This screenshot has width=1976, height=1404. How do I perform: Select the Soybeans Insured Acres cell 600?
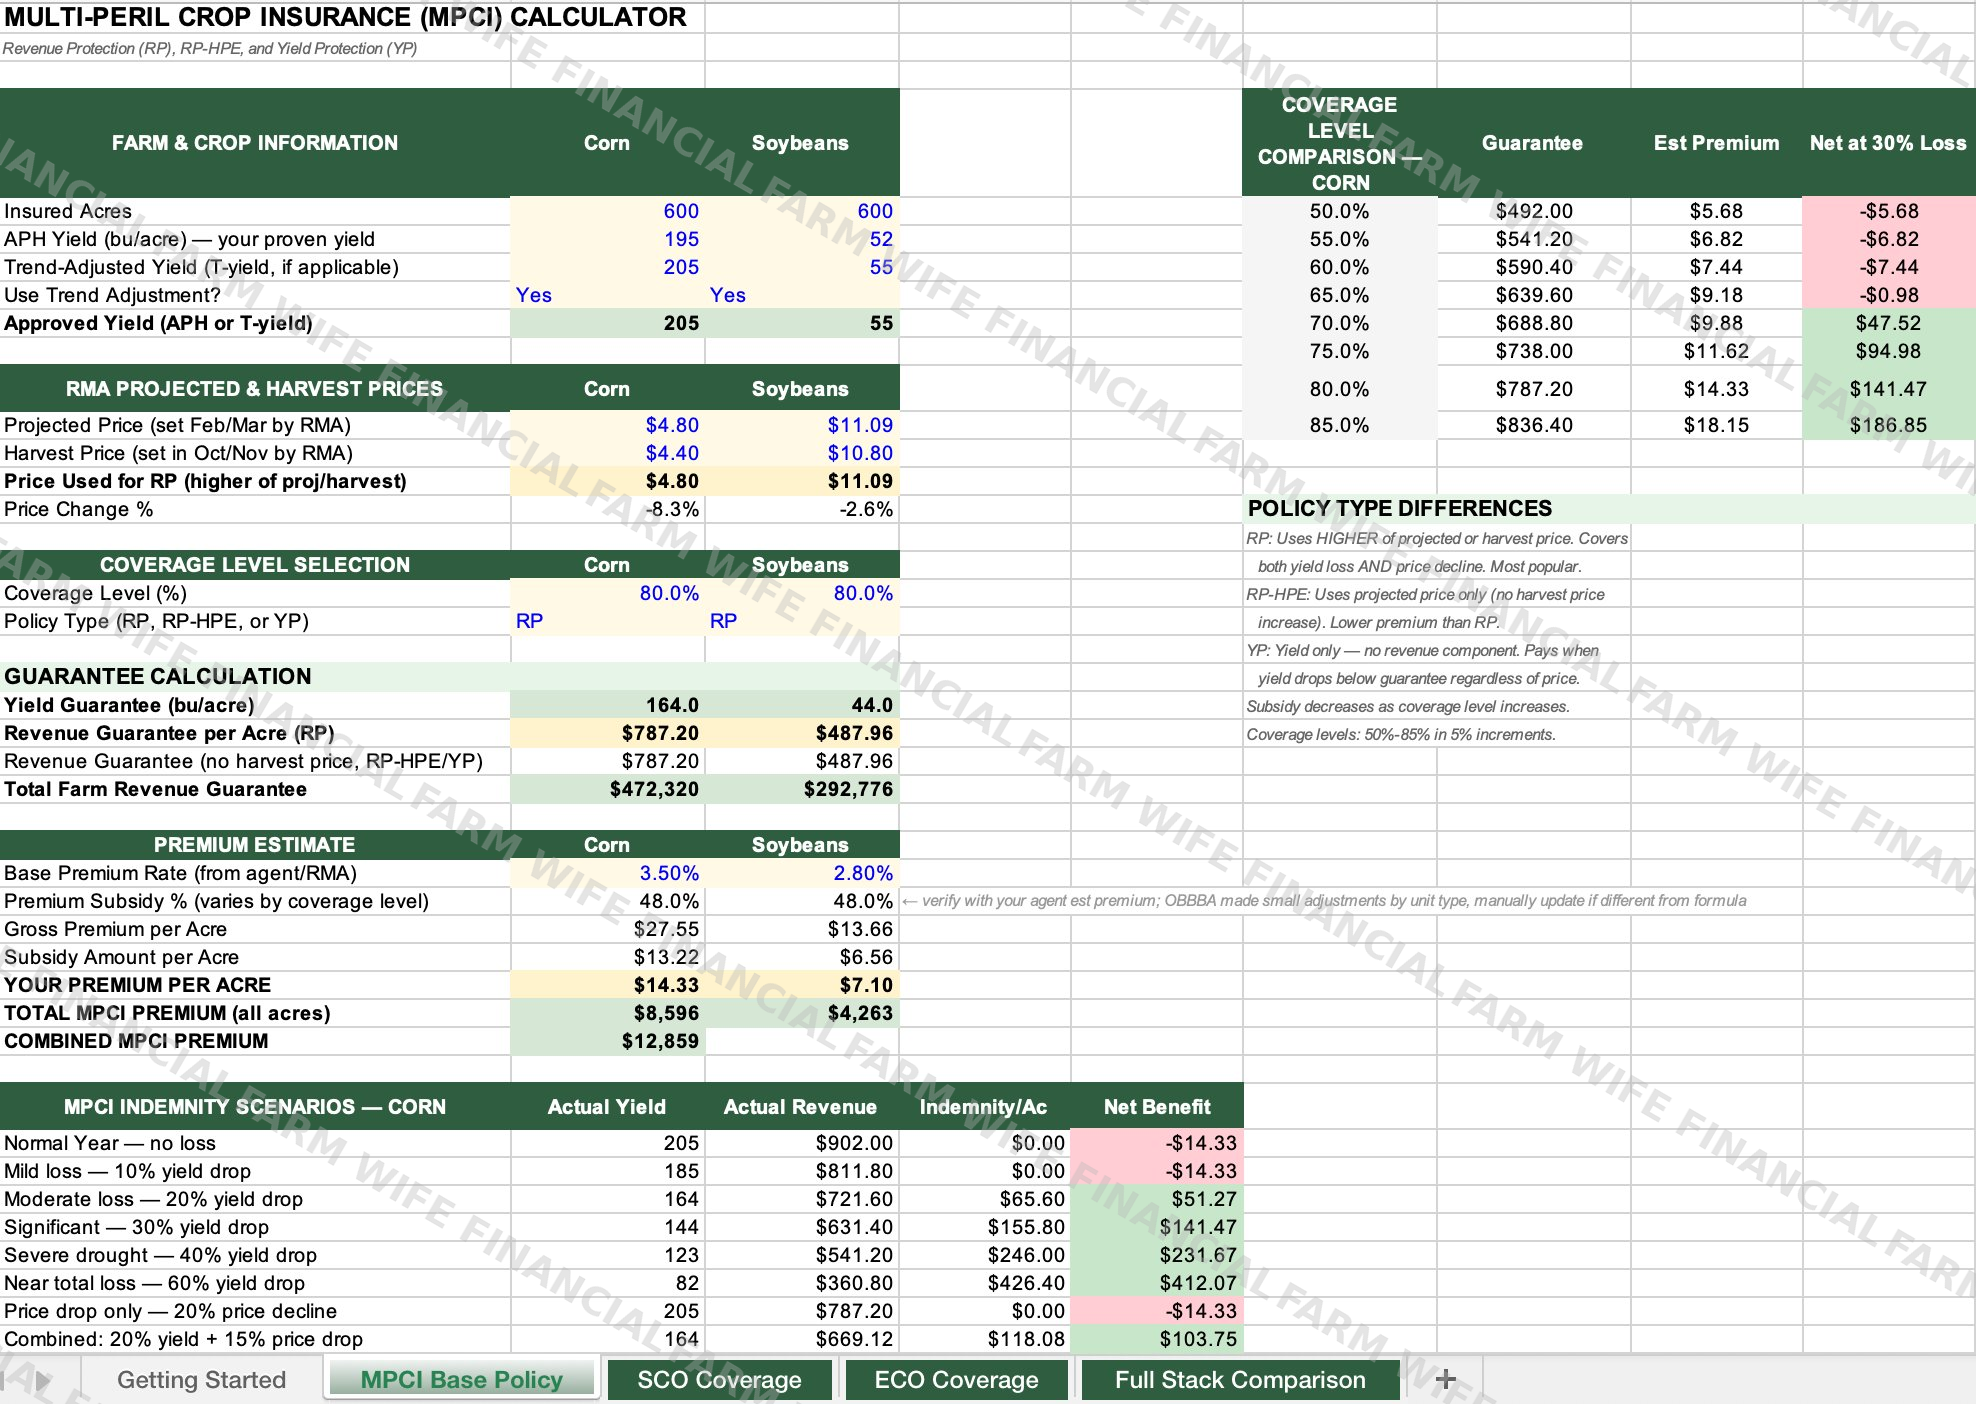pyautogui.click(x=802, y=211)
